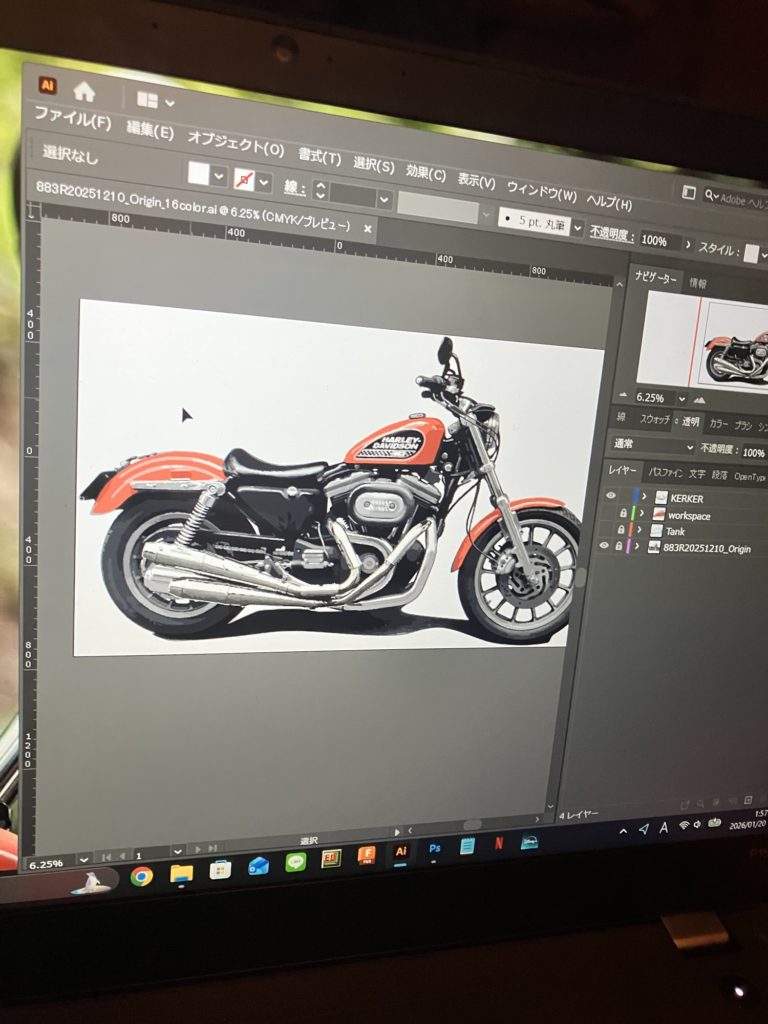Open Google Chrome from the taskbar
Viewport: 768px width, 1024px height.
click(x=142, y=876)
